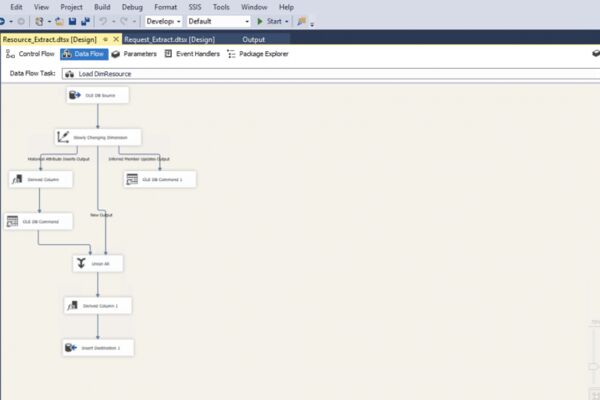The image size is (600, 400).
Task: Switch to the Data Flow designer tab
Action: click(84, 54)
